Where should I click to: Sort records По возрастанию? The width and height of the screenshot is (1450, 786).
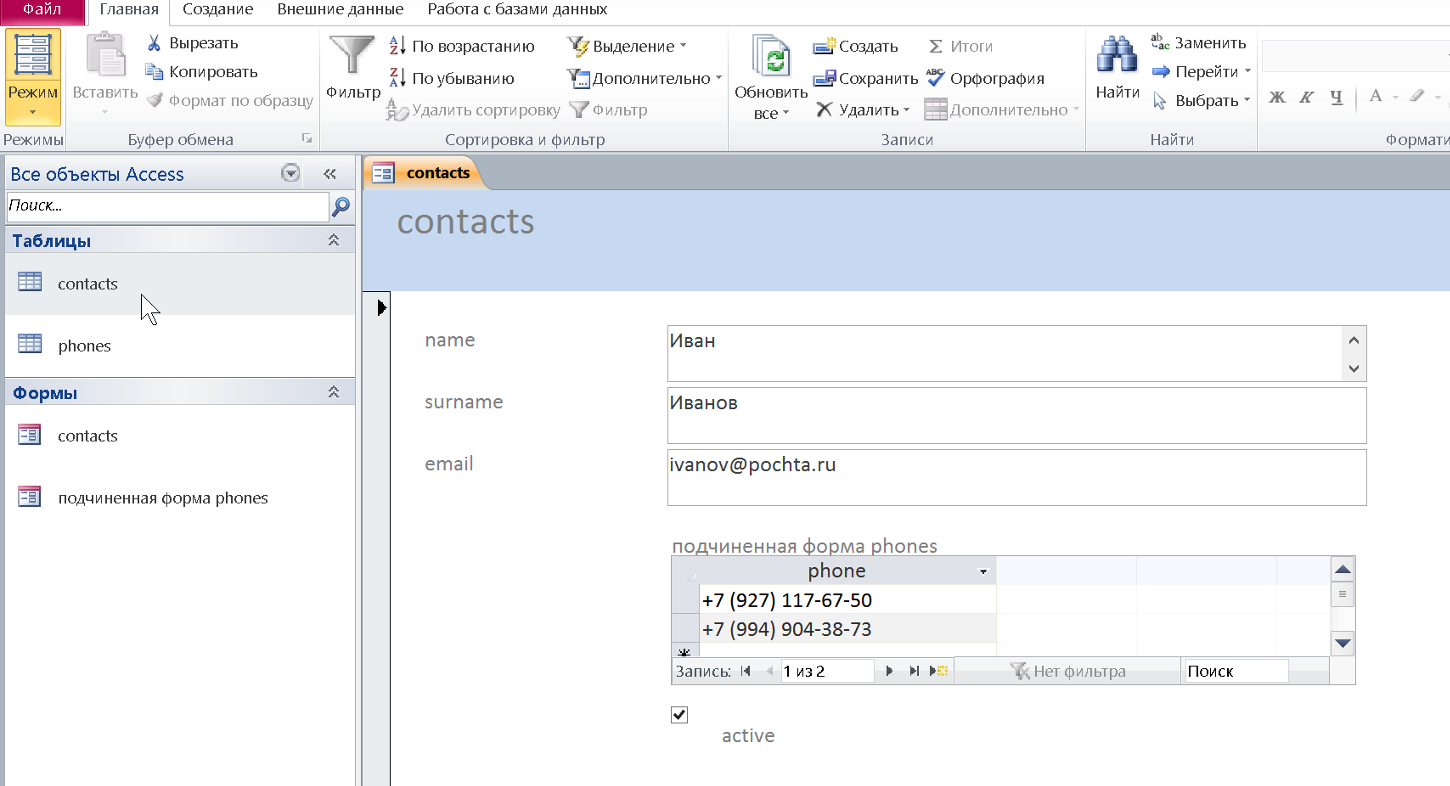click(461, 46)
